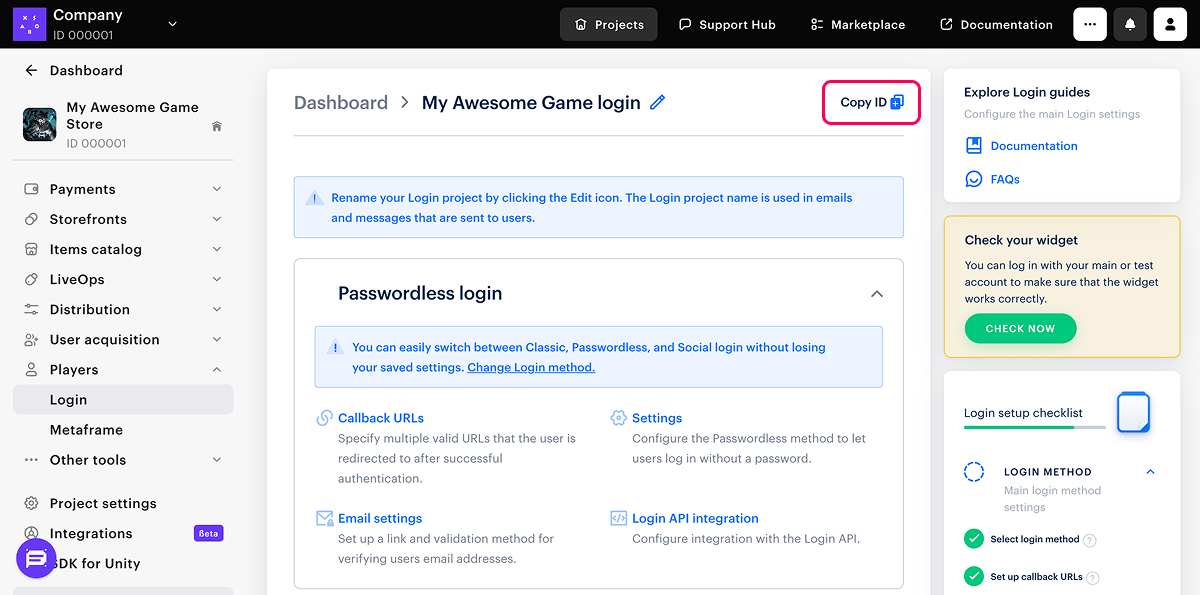Screen dimensions: 1200x595
Task: Open the Marketplace top navigation item
Action: pyautogui.click(x=858, y=24)
